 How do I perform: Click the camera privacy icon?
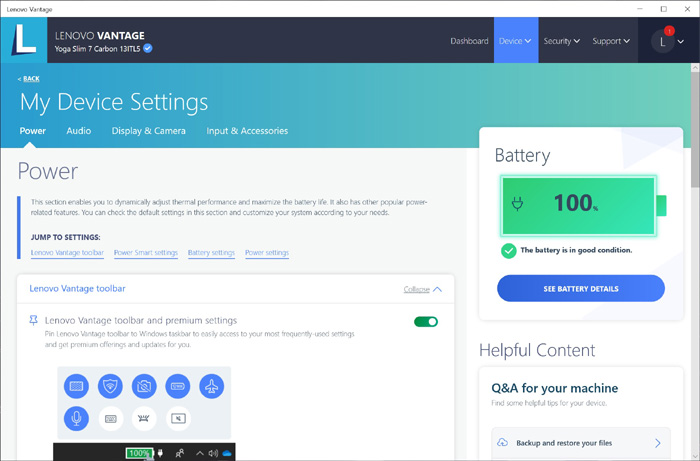pos(144,386)
